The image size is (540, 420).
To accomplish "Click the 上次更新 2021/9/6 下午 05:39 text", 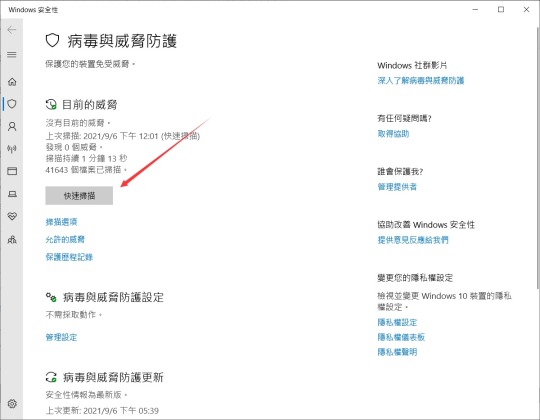I will [x=102, y=411].
